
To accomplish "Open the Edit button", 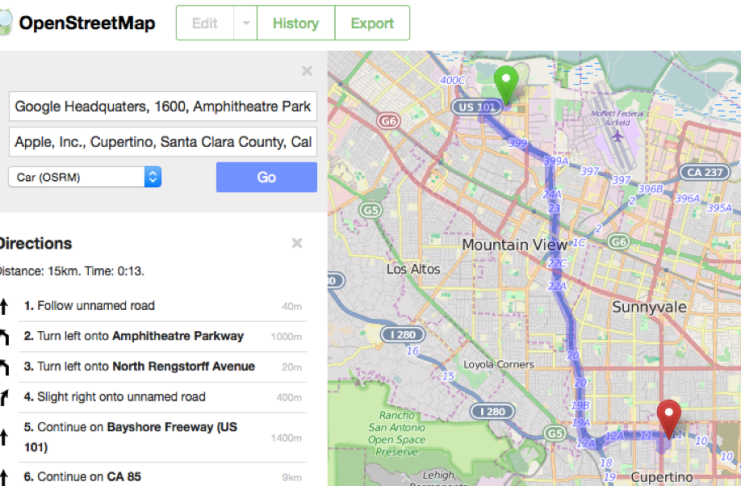I will [205, 23].
